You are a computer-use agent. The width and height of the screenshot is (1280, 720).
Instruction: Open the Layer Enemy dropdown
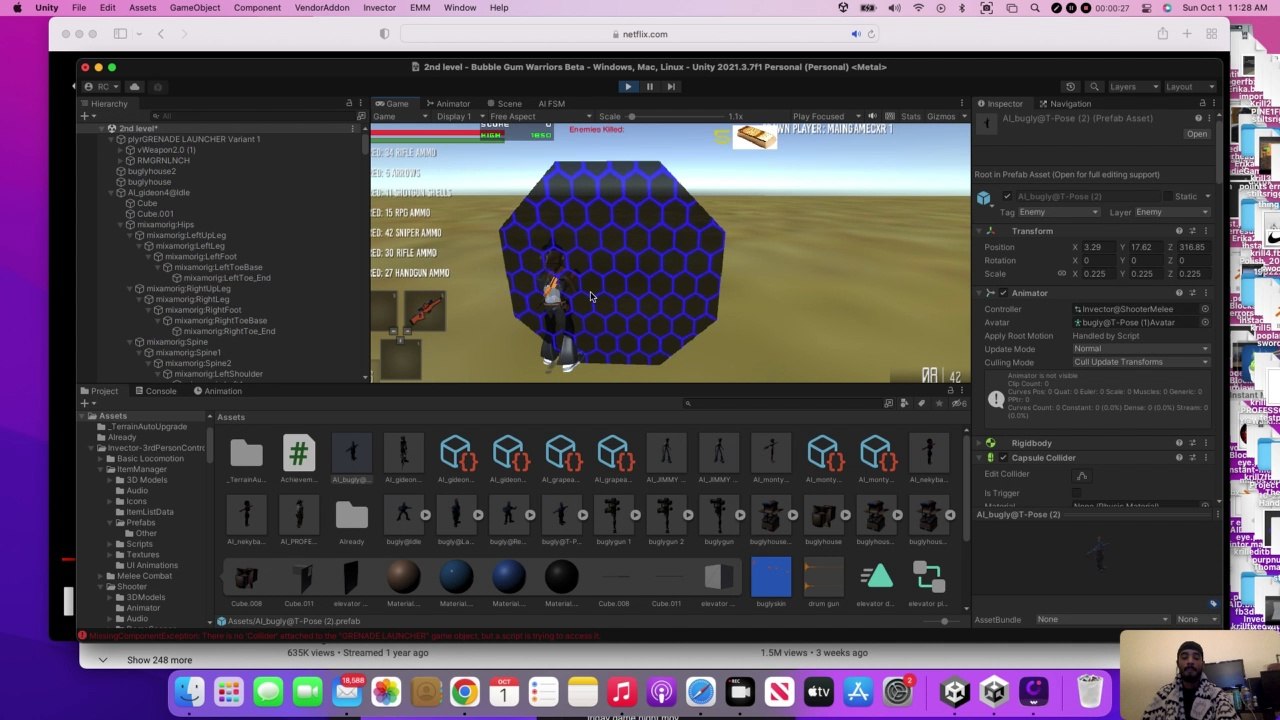click(1170, 212)
